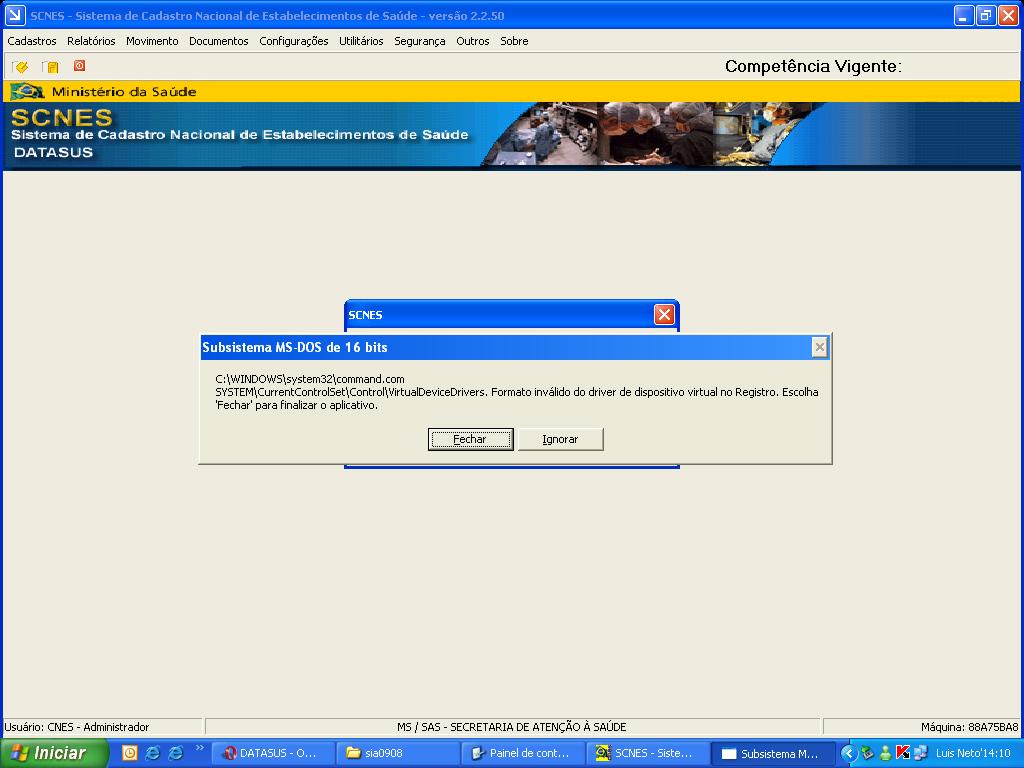1024x768 pixels.
Task: Click the red K antivirus tray icon
Action: pyautogui.click(x=903, y=753)
